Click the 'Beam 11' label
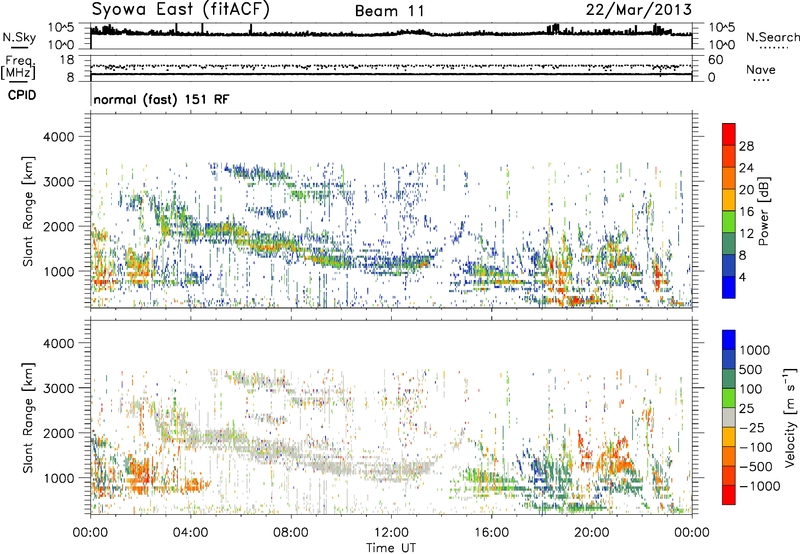Viewport: 800px width, 554px height. coord(390,11)
